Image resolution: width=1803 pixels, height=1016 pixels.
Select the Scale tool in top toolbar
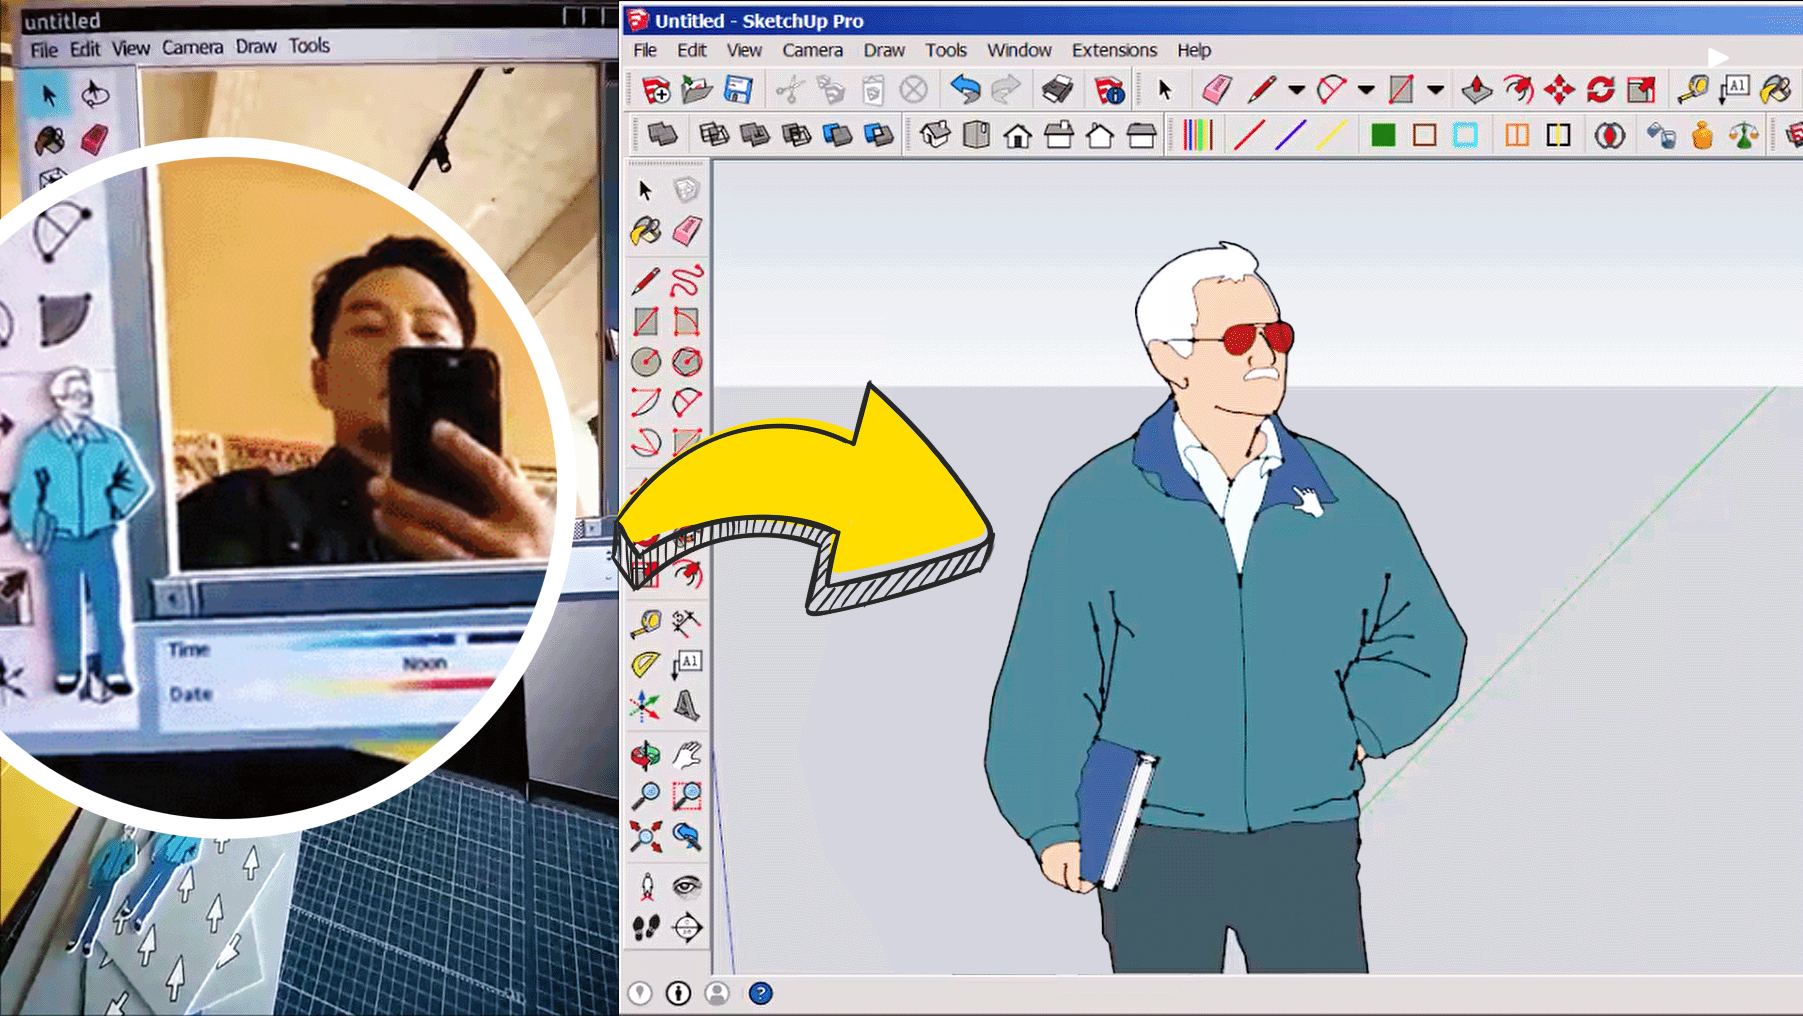pyautogui.click(x=1641, y=90)
